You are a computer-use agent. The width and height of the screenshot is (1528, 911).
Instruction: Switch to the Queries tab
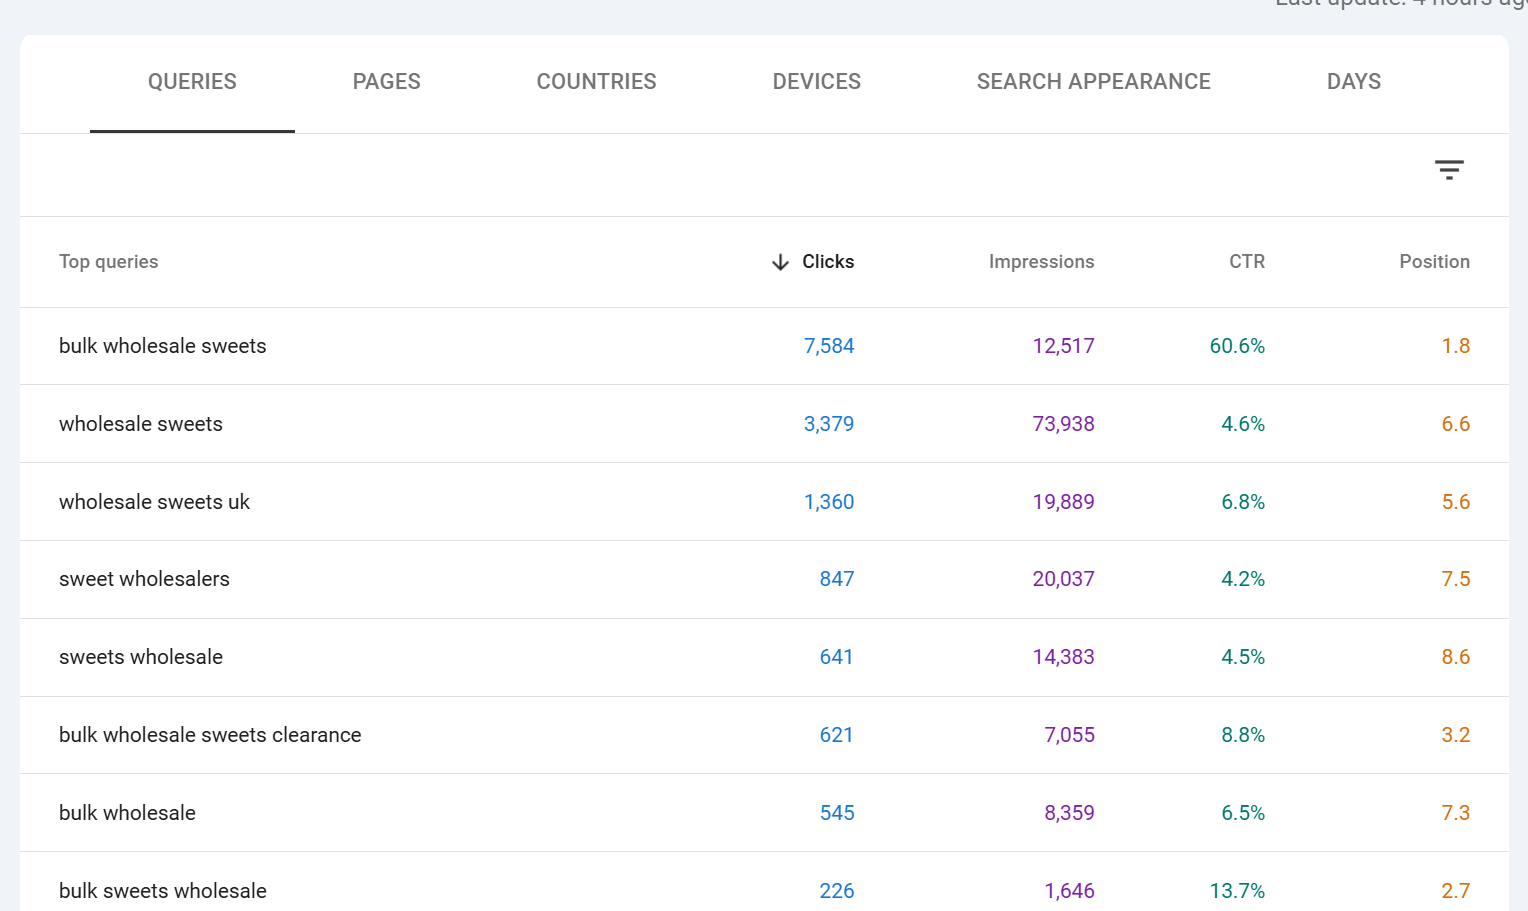(x=192, y=82)
